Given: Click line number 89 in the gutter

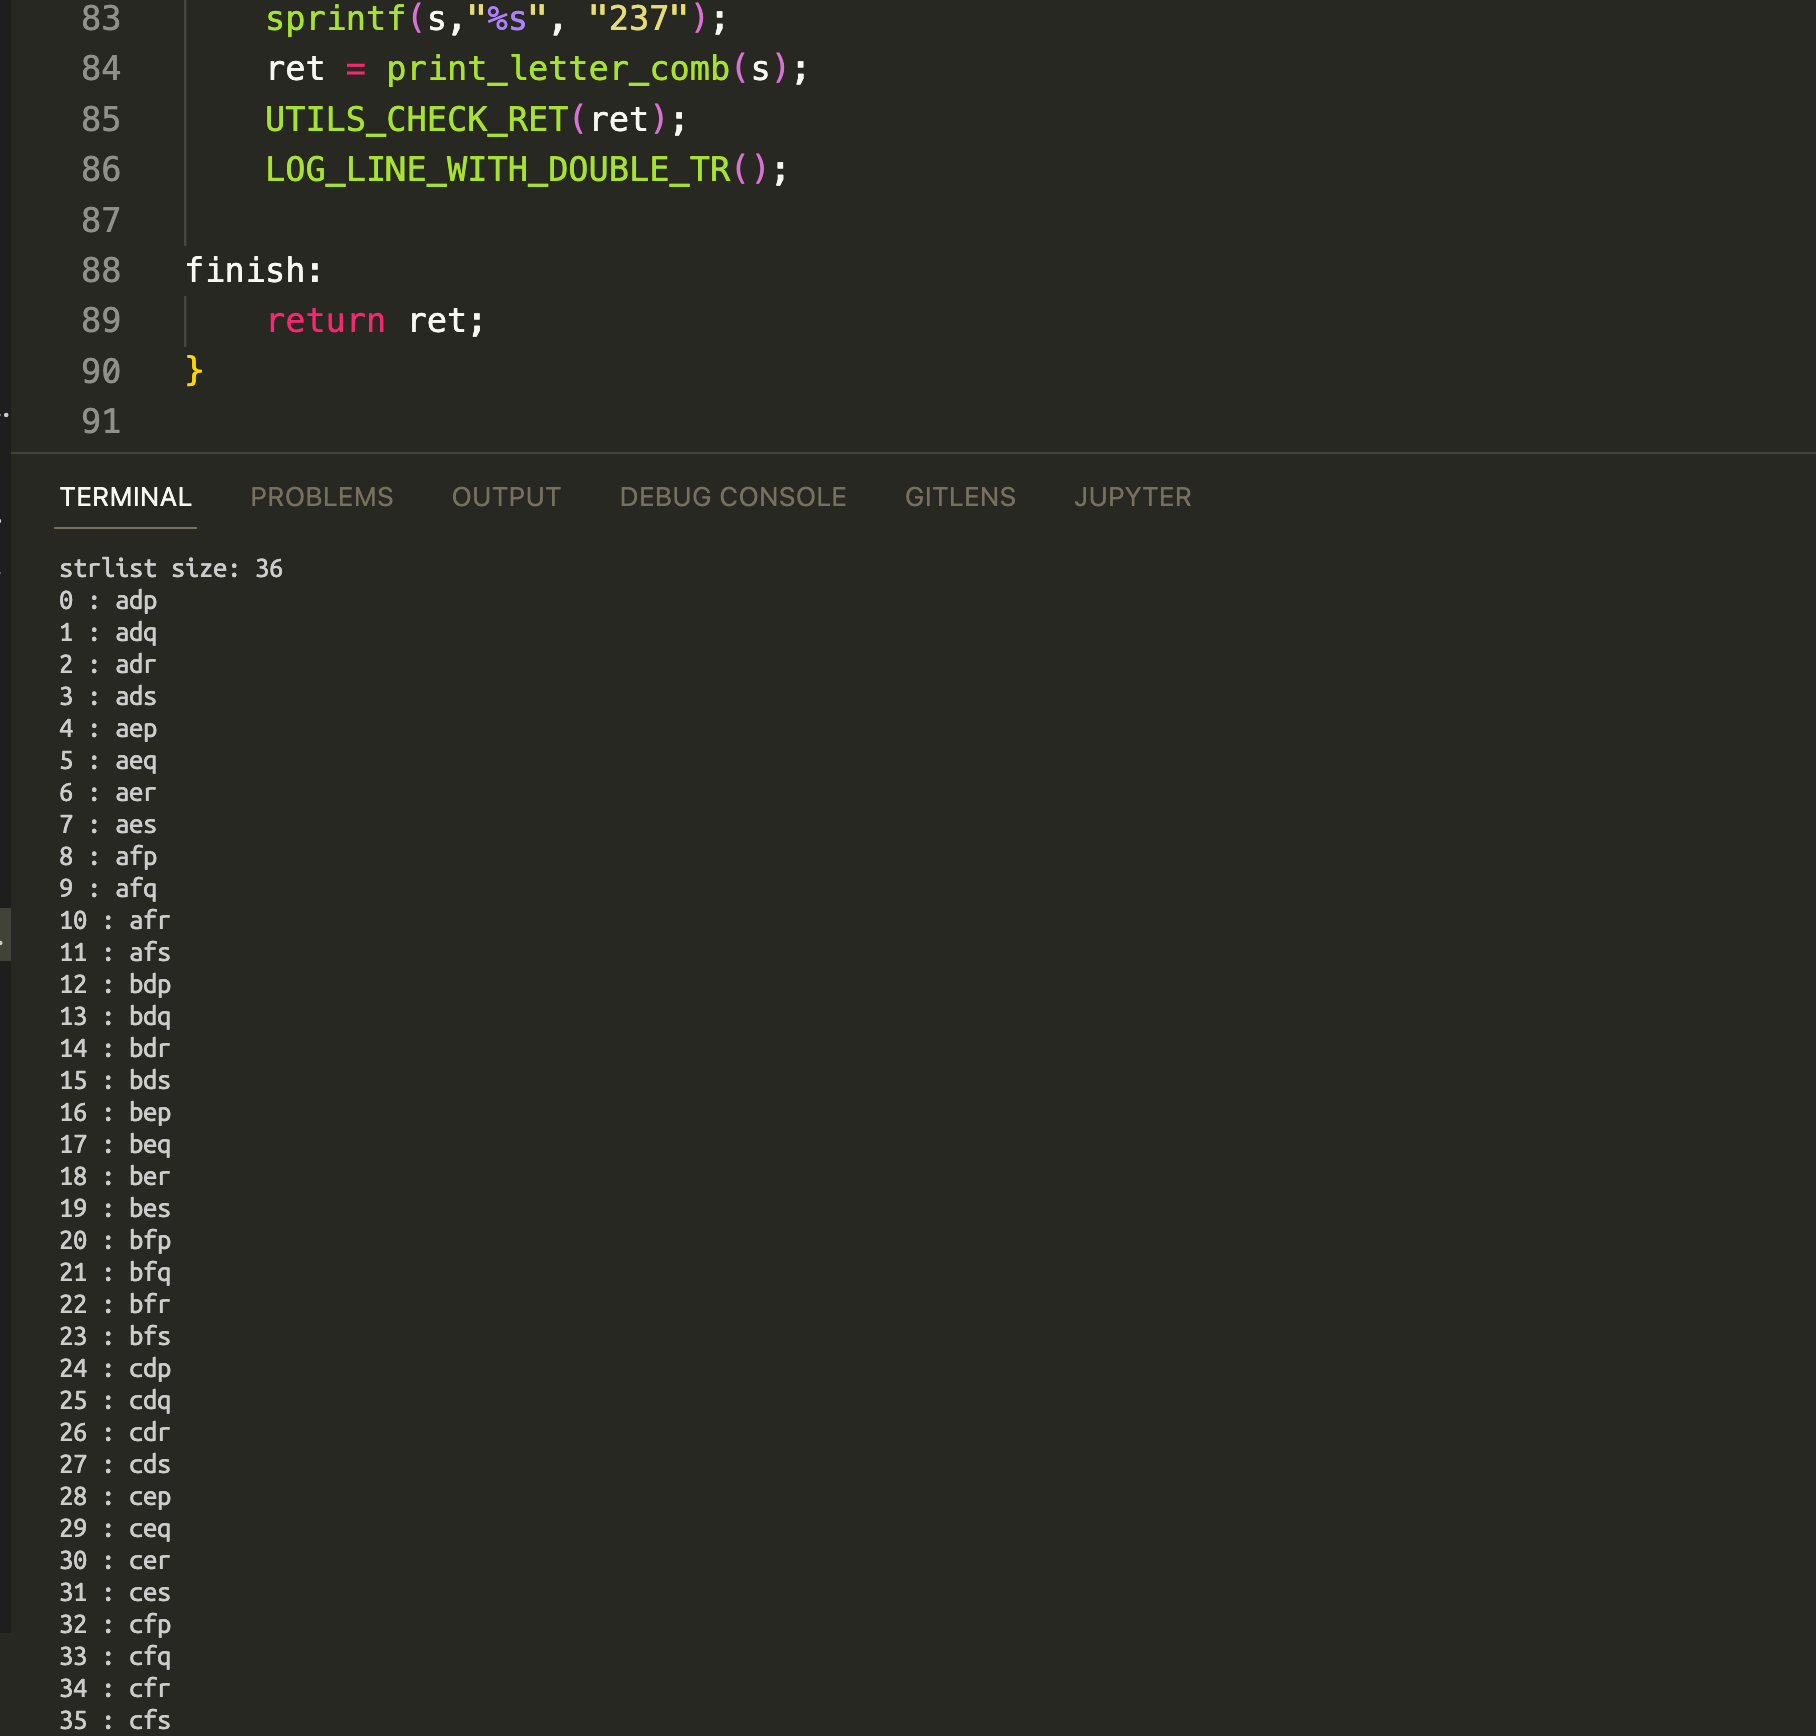Looking at the screenshot, I should click(100, 320).
